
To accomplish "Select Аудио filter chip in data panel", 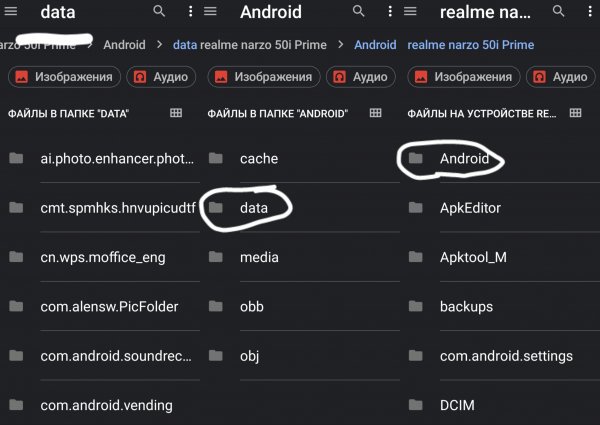I will pos(161,77).
